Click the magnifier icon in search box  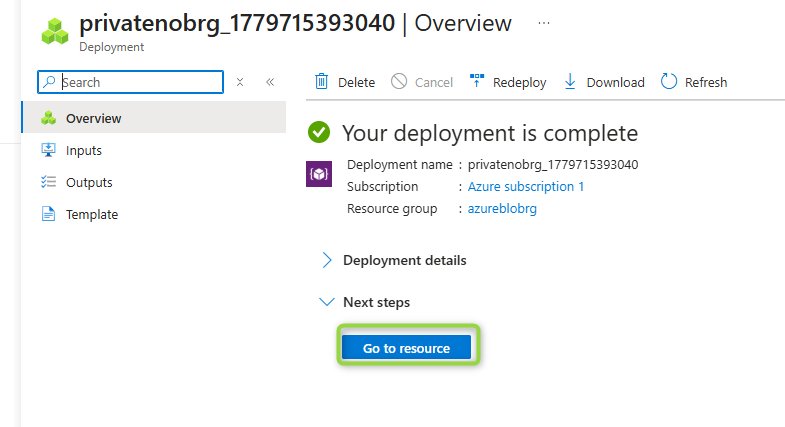coord(49,82)
